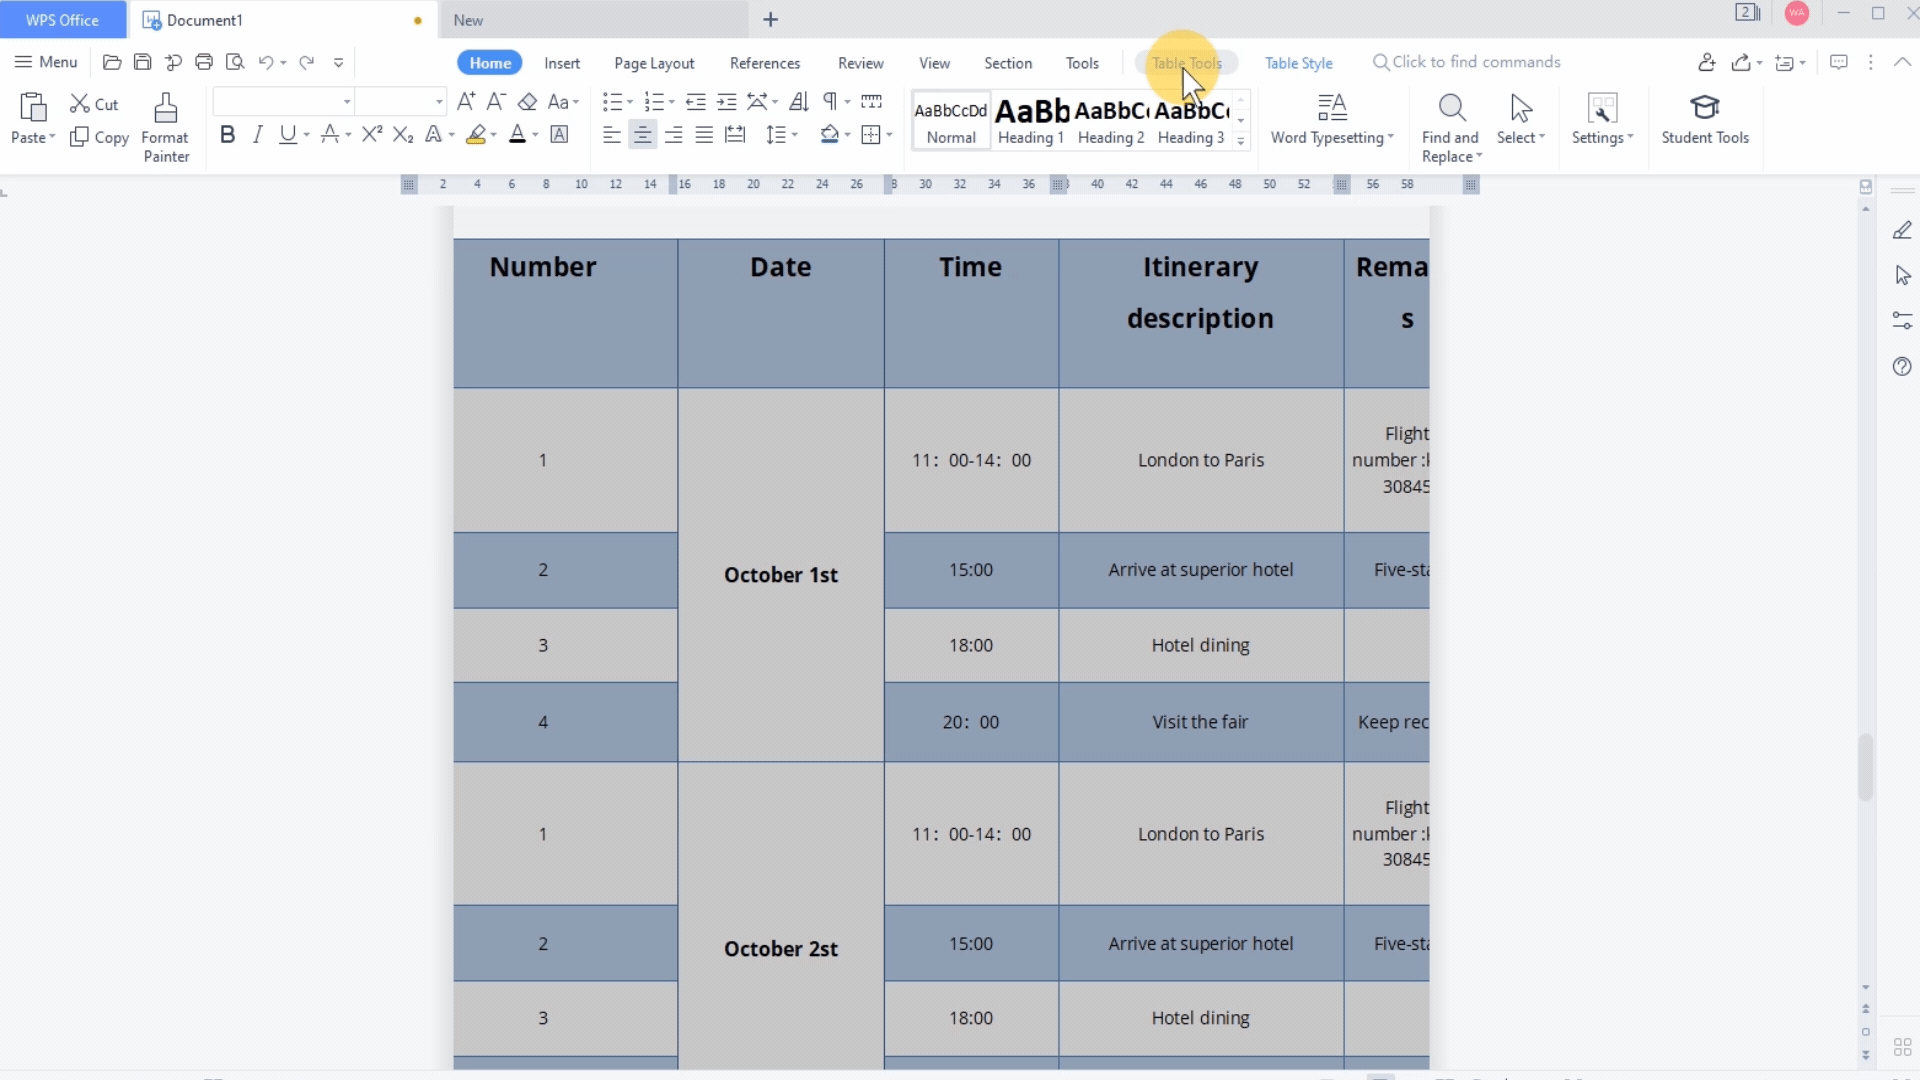This screenshot has height=1080, width=1920.
Task: Click the Sort icon in the ribbon
Action: [798, 102]
